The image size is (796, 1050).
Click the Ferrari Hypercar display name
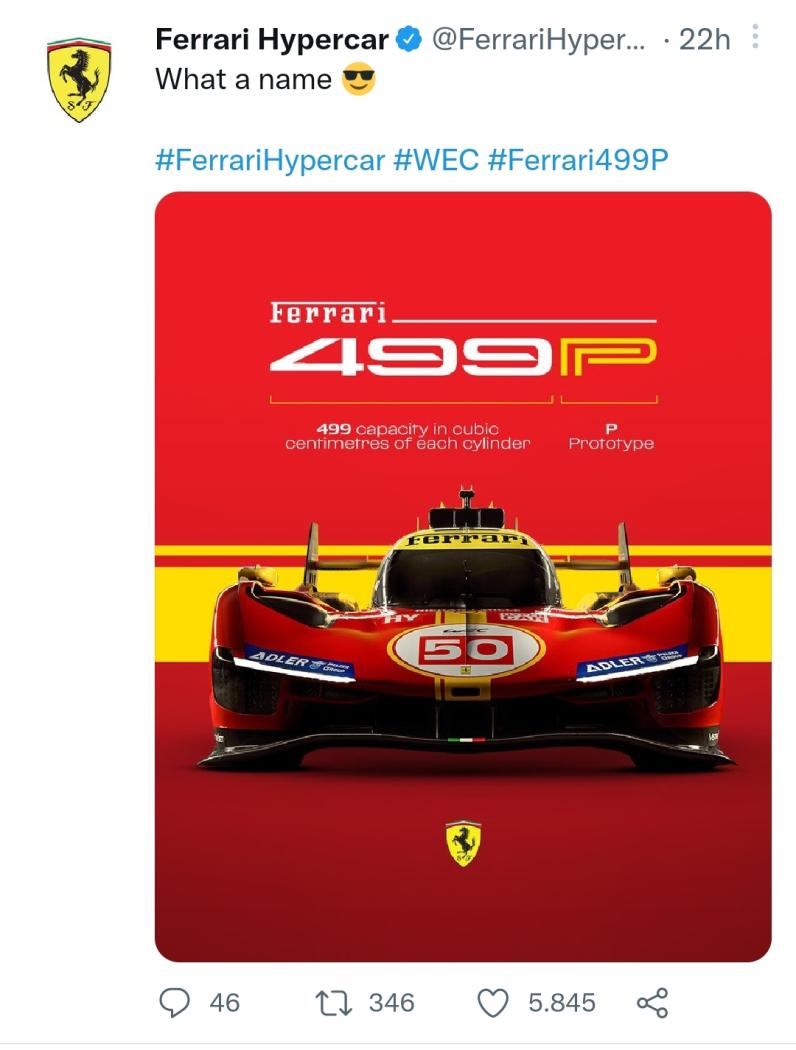coord(272,40)
